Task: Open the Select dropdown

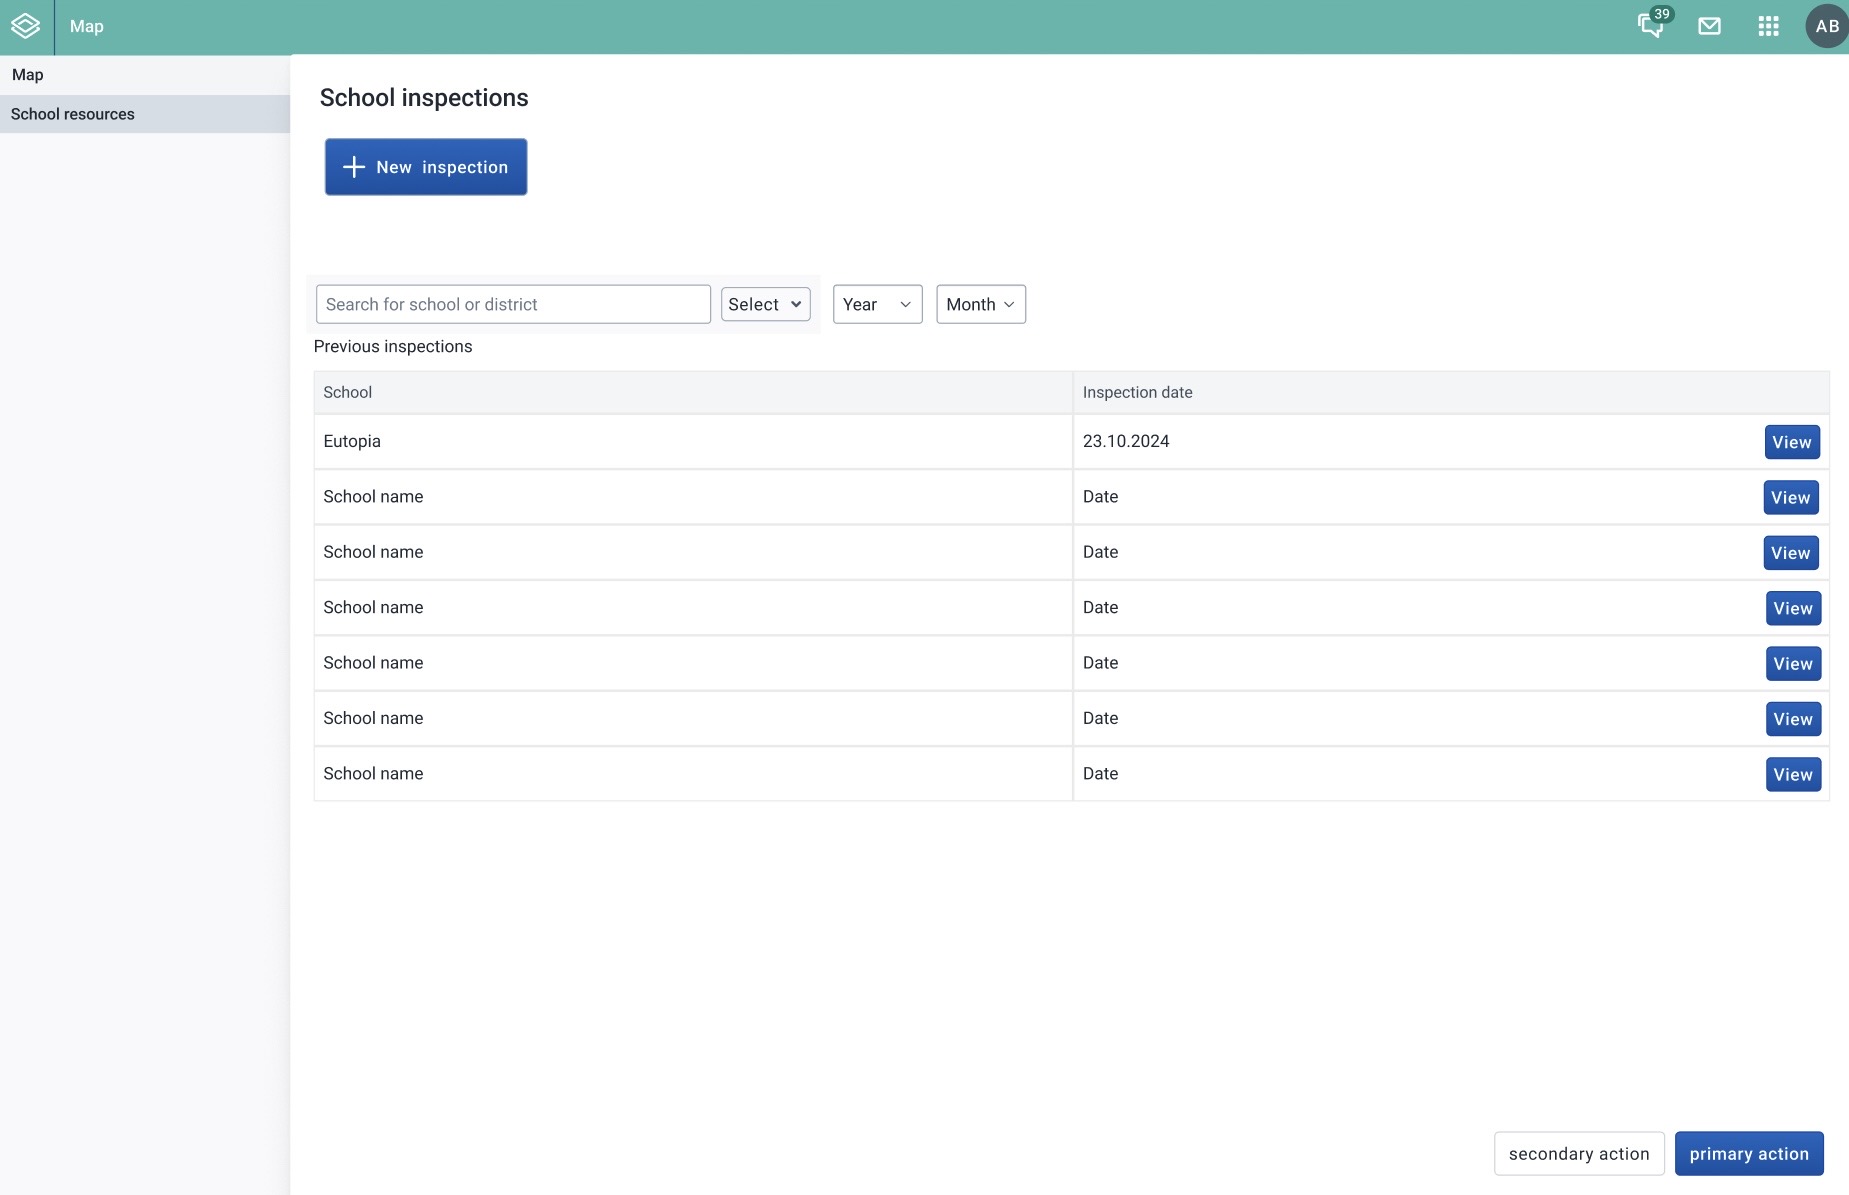Action: (765, 304)
